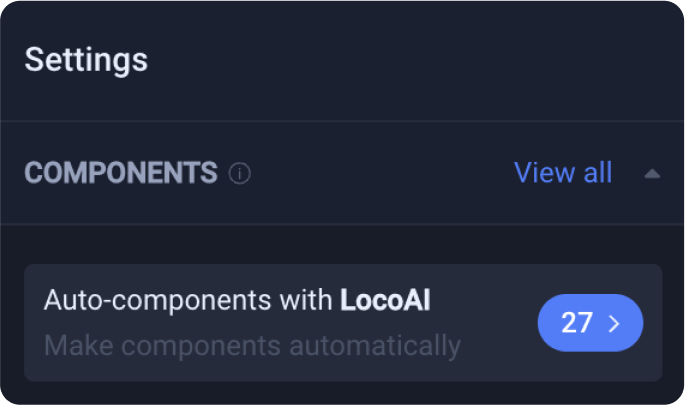Screen dimensions: 685x405
Task: Open the 27 auto-component suggestions
Action: pyautogui.click(x=590, y=323)
